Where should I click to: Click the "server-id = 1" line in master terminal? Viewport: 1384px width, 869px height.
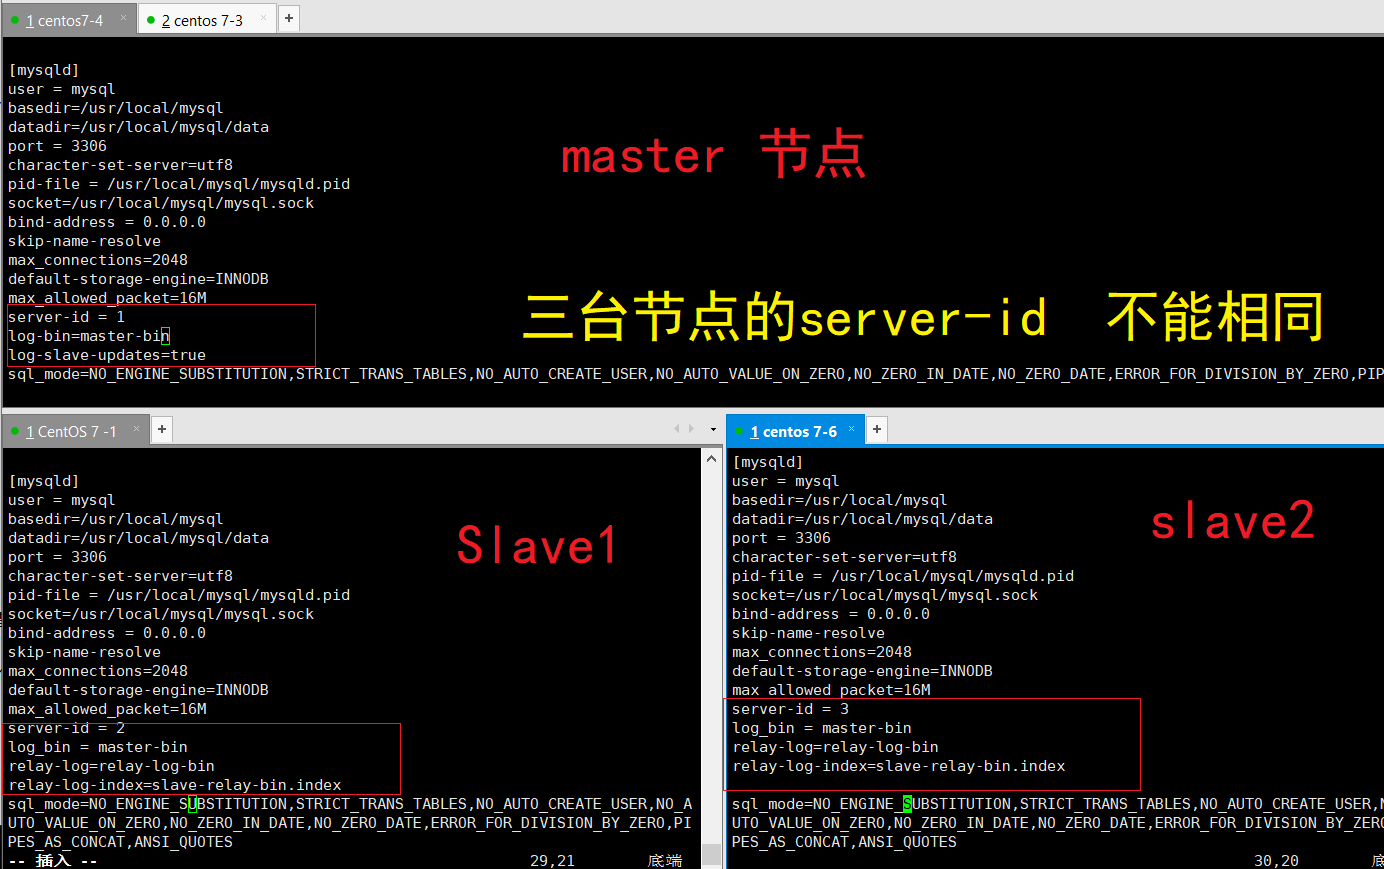point(66,317)
